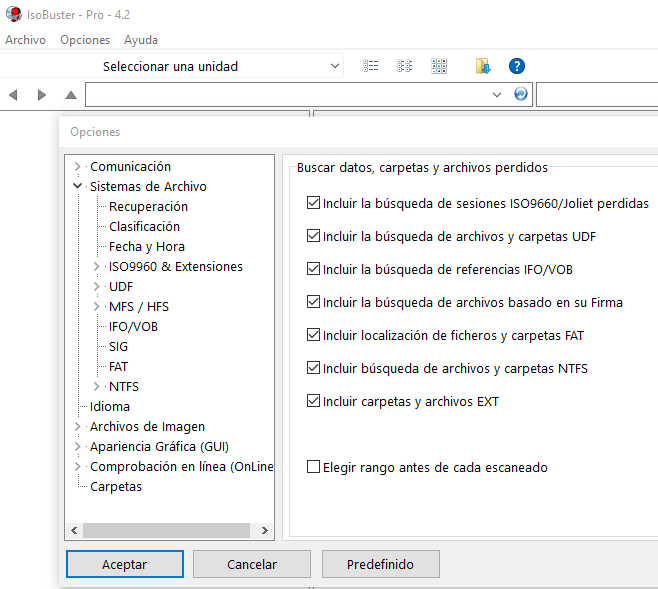Select FAT tree item
The width and height of the screenshot is (658, 589).
click(x=118, y=367)
